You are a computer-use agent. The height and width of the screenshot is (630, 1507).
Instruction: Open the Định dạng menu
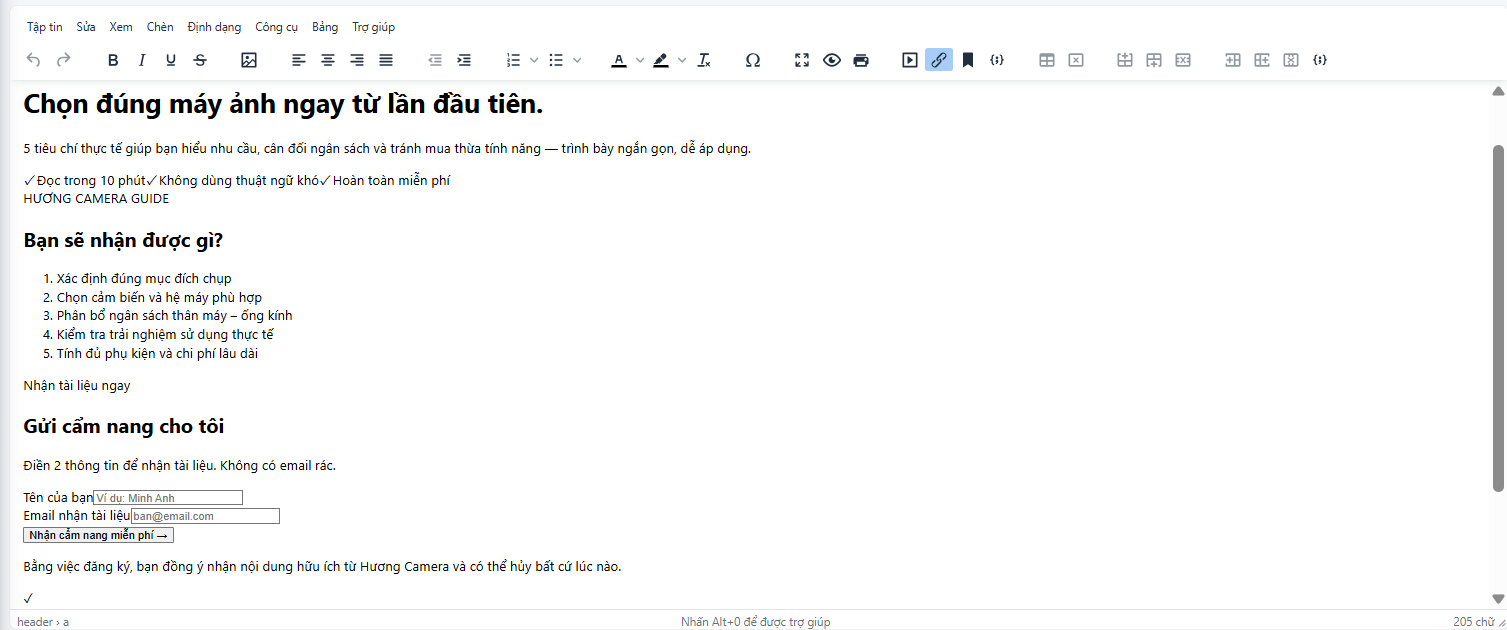(214, 27)
